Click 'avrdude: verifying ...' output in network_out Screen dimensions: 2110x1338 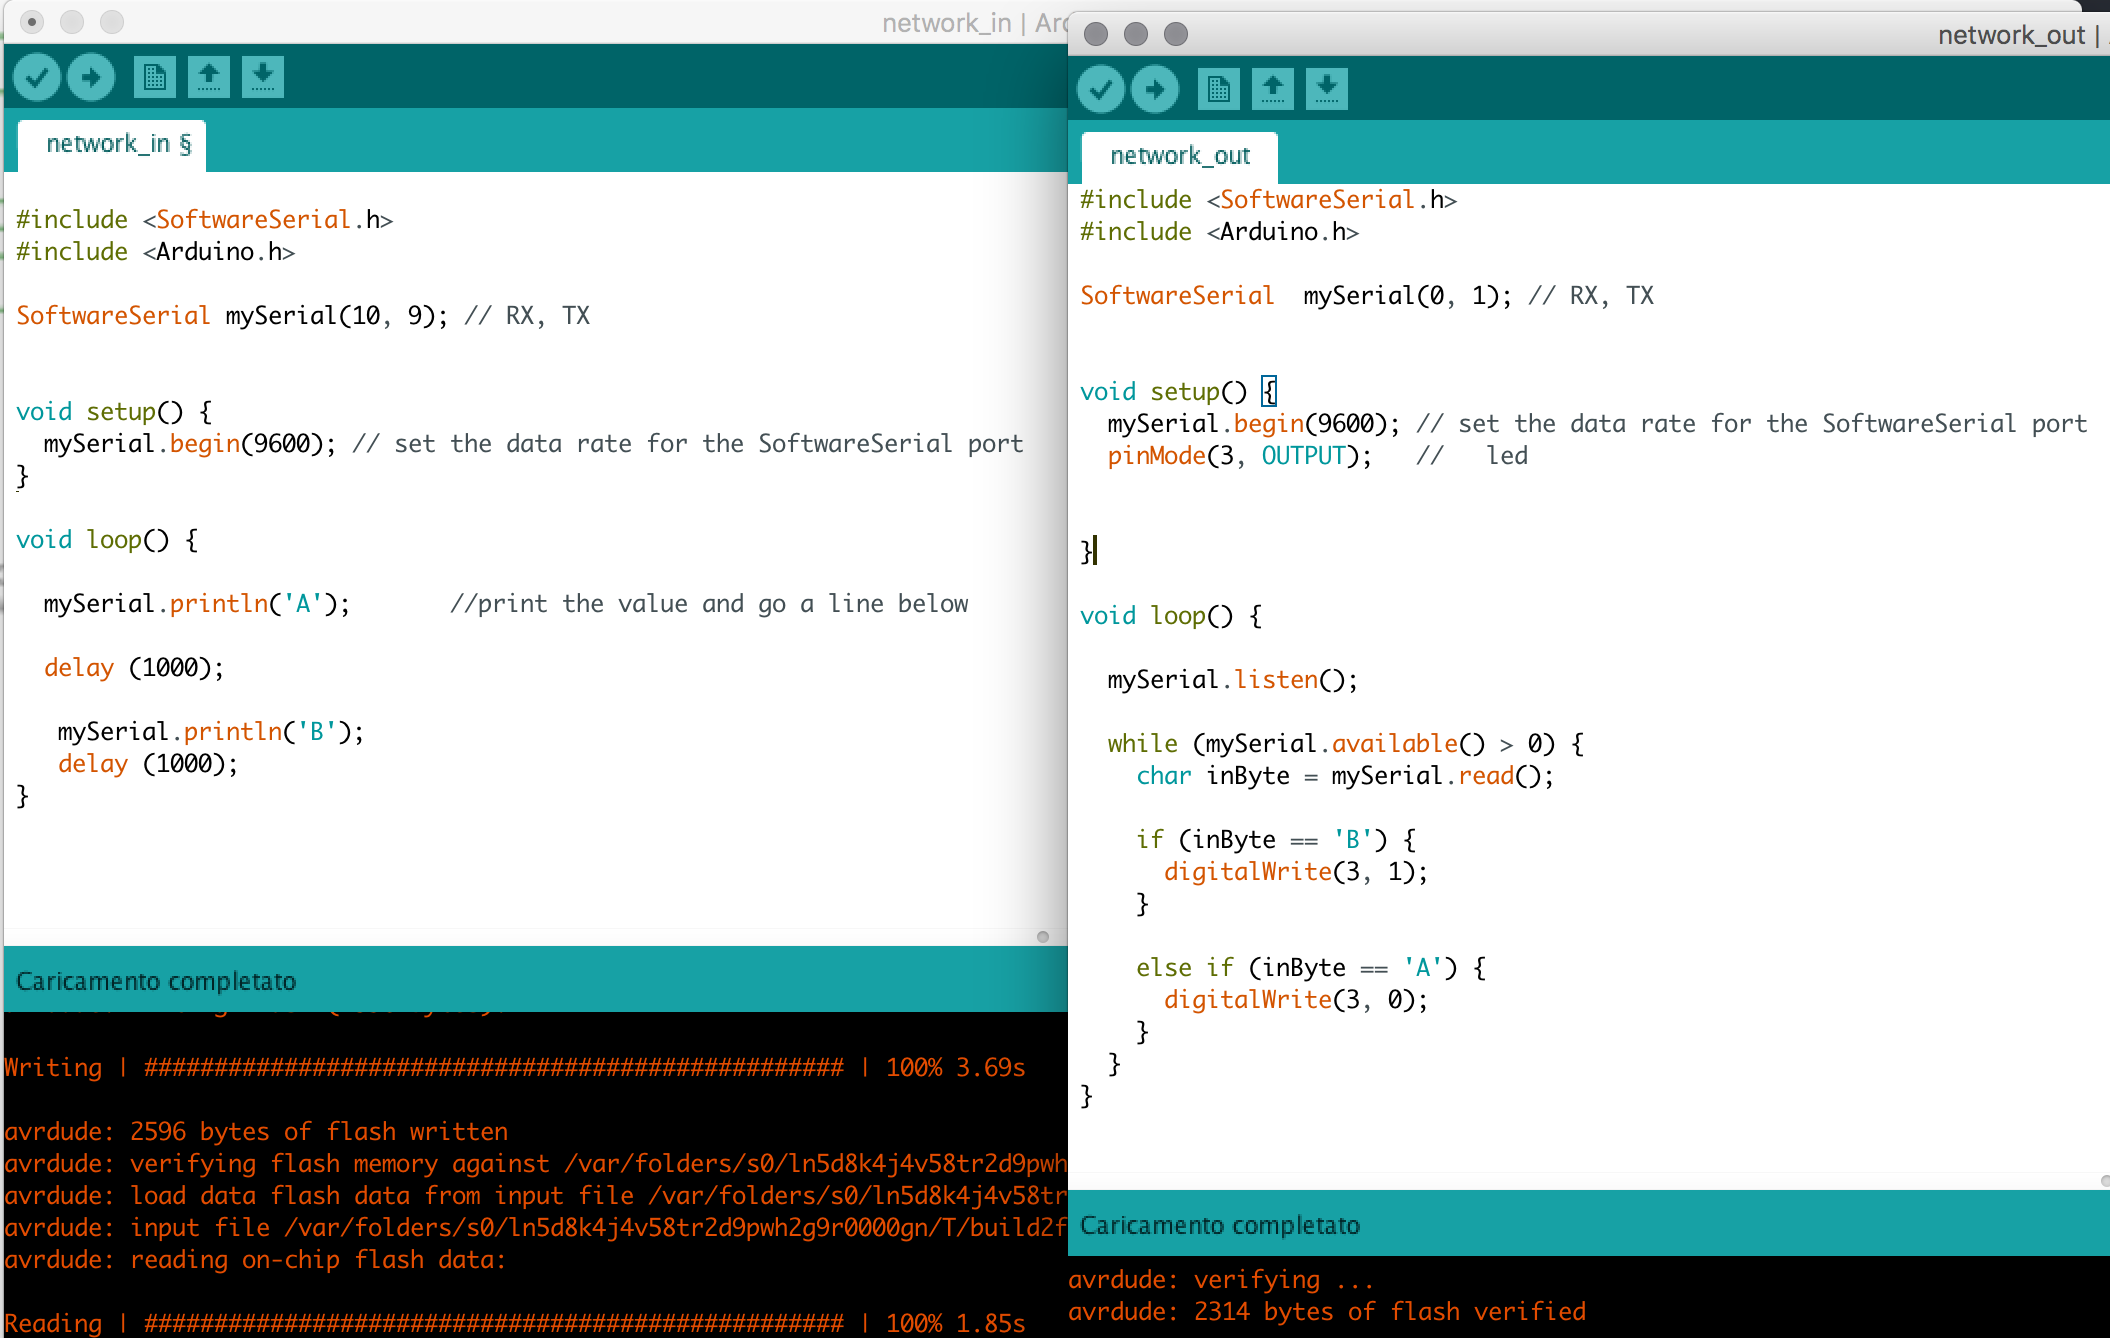click(1221, 1280)
